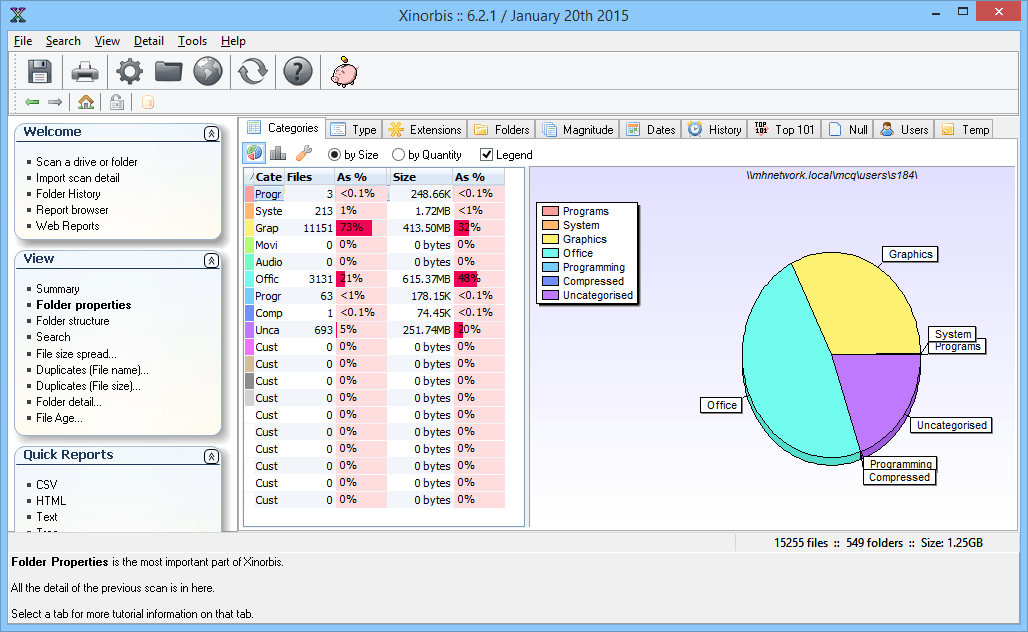Click the Size column header
The image size is (1028, 632).
coord(420,177)
